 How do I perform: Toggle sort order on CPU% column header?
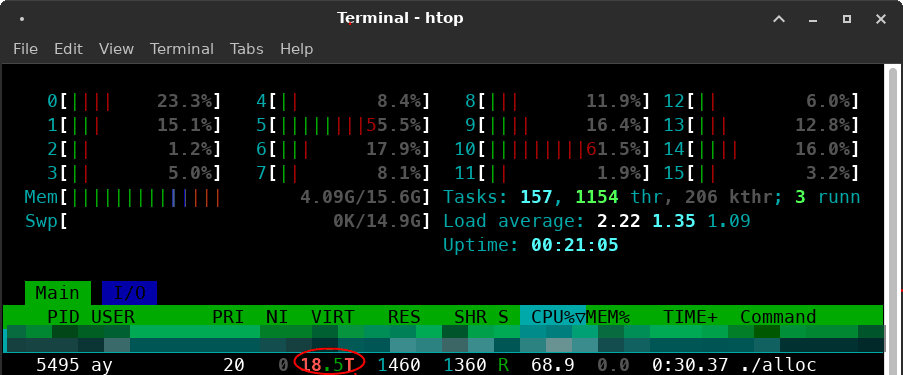(x=553, y=317)
